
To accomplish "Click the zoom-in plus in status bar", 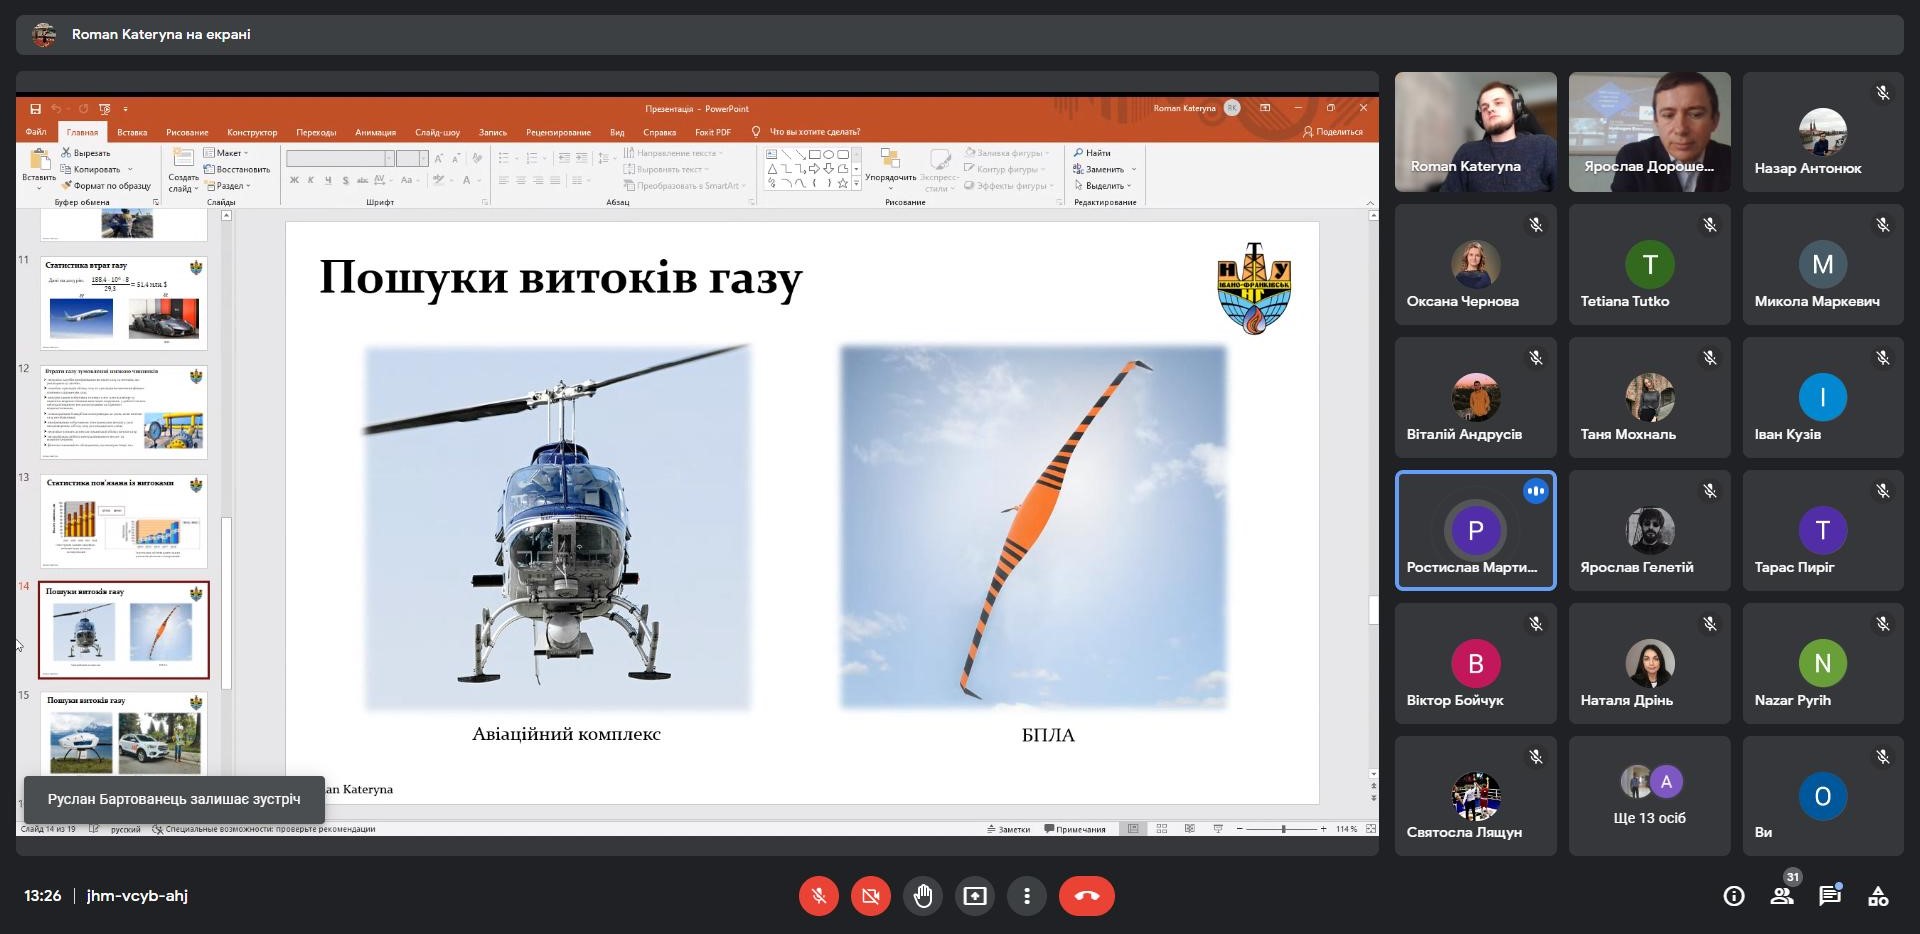I will 1323,829.
